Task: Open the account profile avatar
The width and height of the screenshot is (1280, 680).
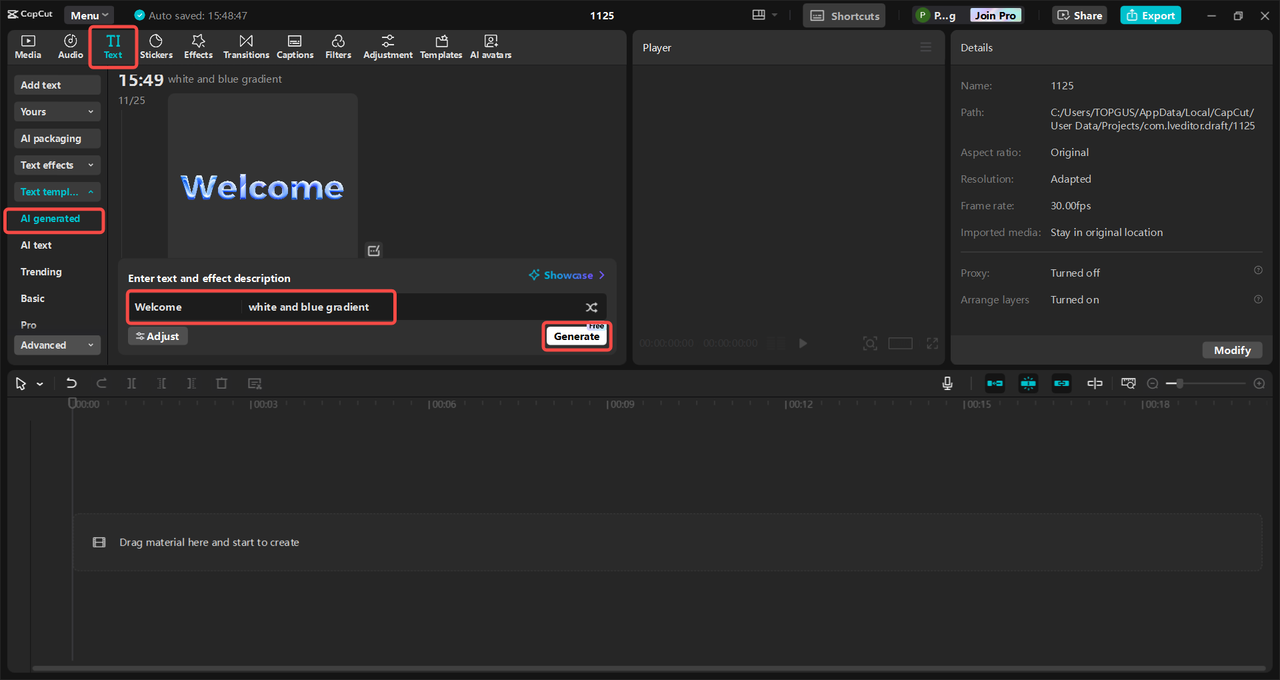Action: (x=921, y=15)
